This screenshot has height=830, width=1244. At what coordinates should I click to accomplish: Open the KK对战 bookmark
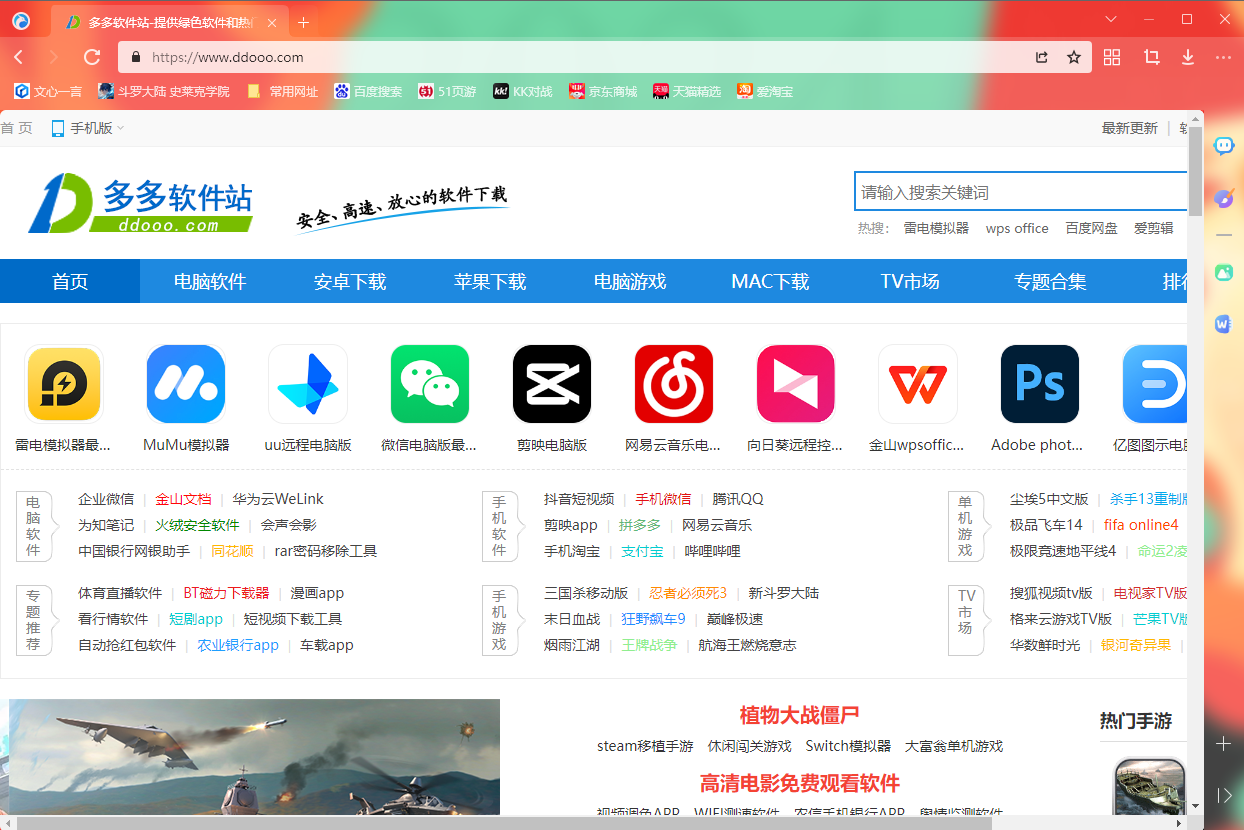pyautogui.click(x=522, y=91)
